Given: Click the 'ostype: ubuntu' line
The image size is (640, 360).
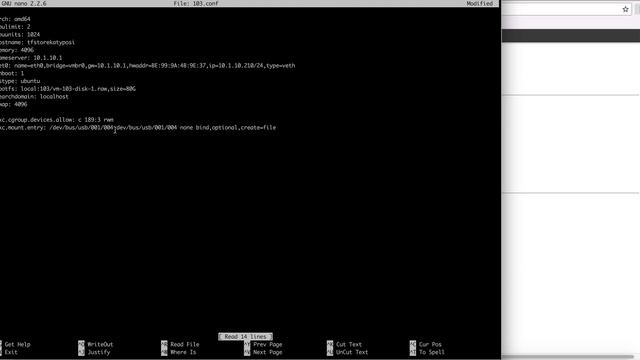Looking at the screenshot, I should (x=20, y=81).
